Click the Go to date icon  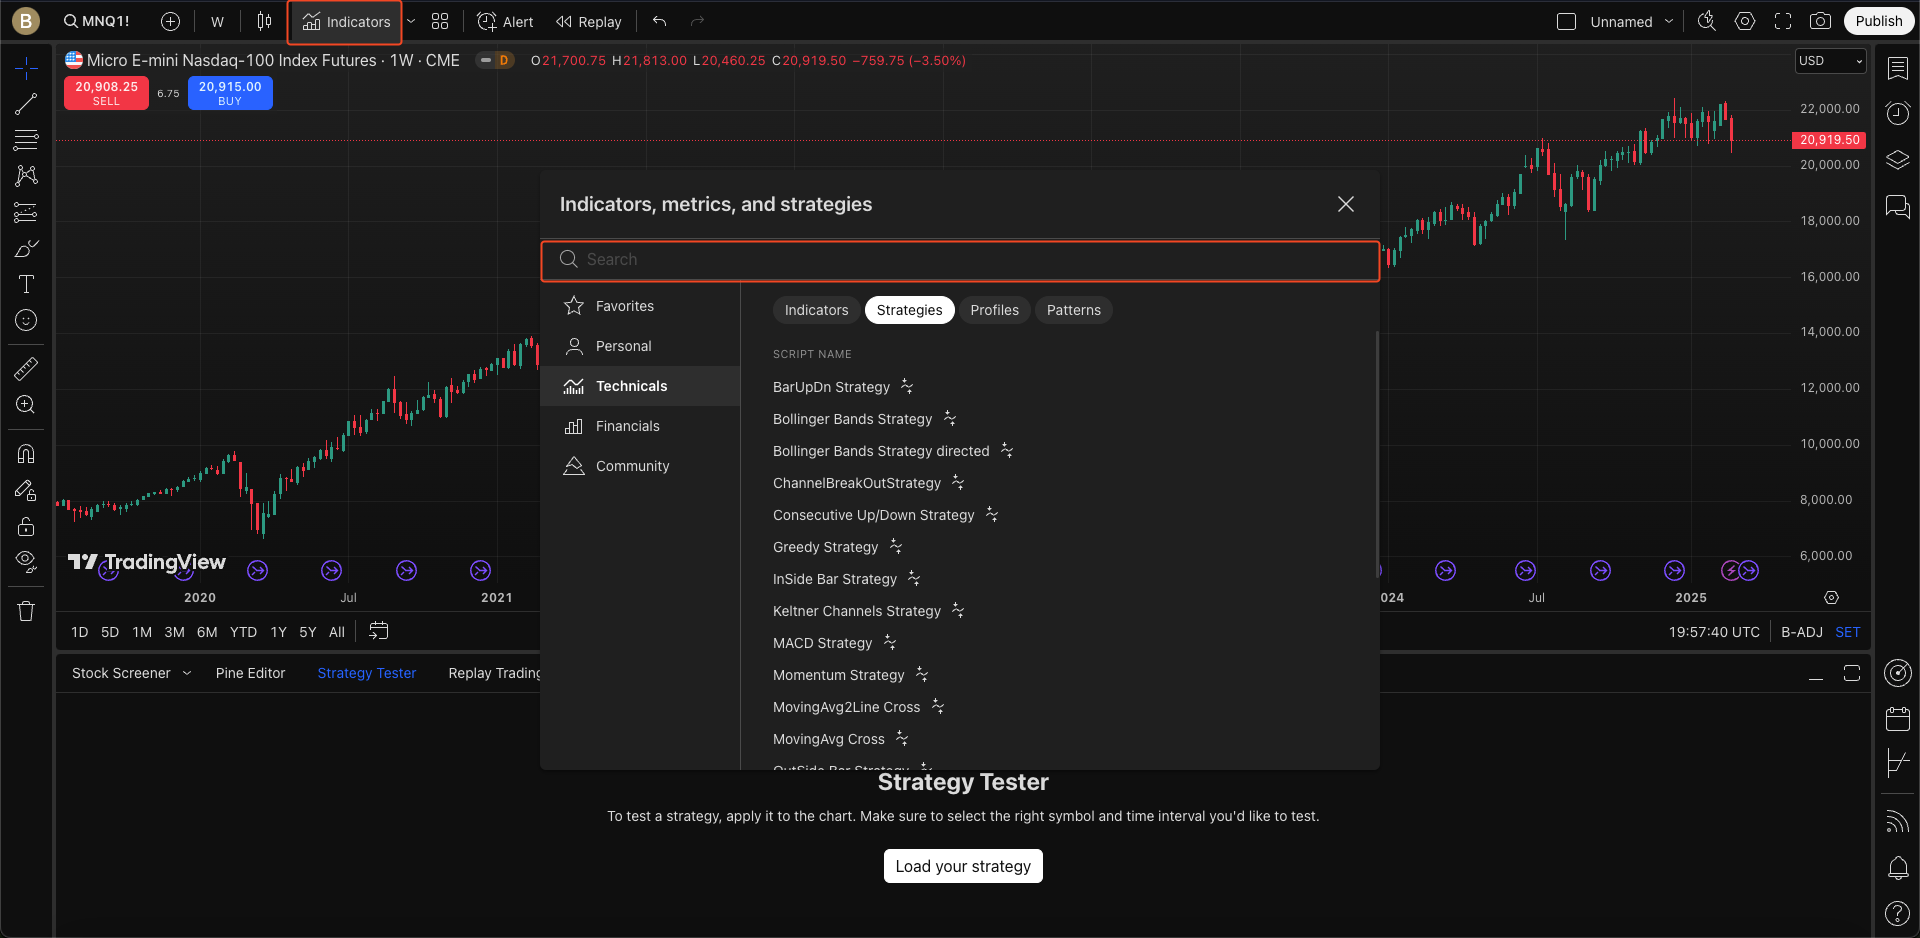coord(378,631)
